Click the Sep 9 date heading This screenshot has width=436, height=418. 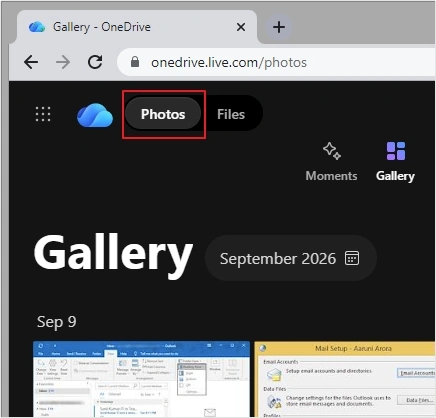[57, 322]
